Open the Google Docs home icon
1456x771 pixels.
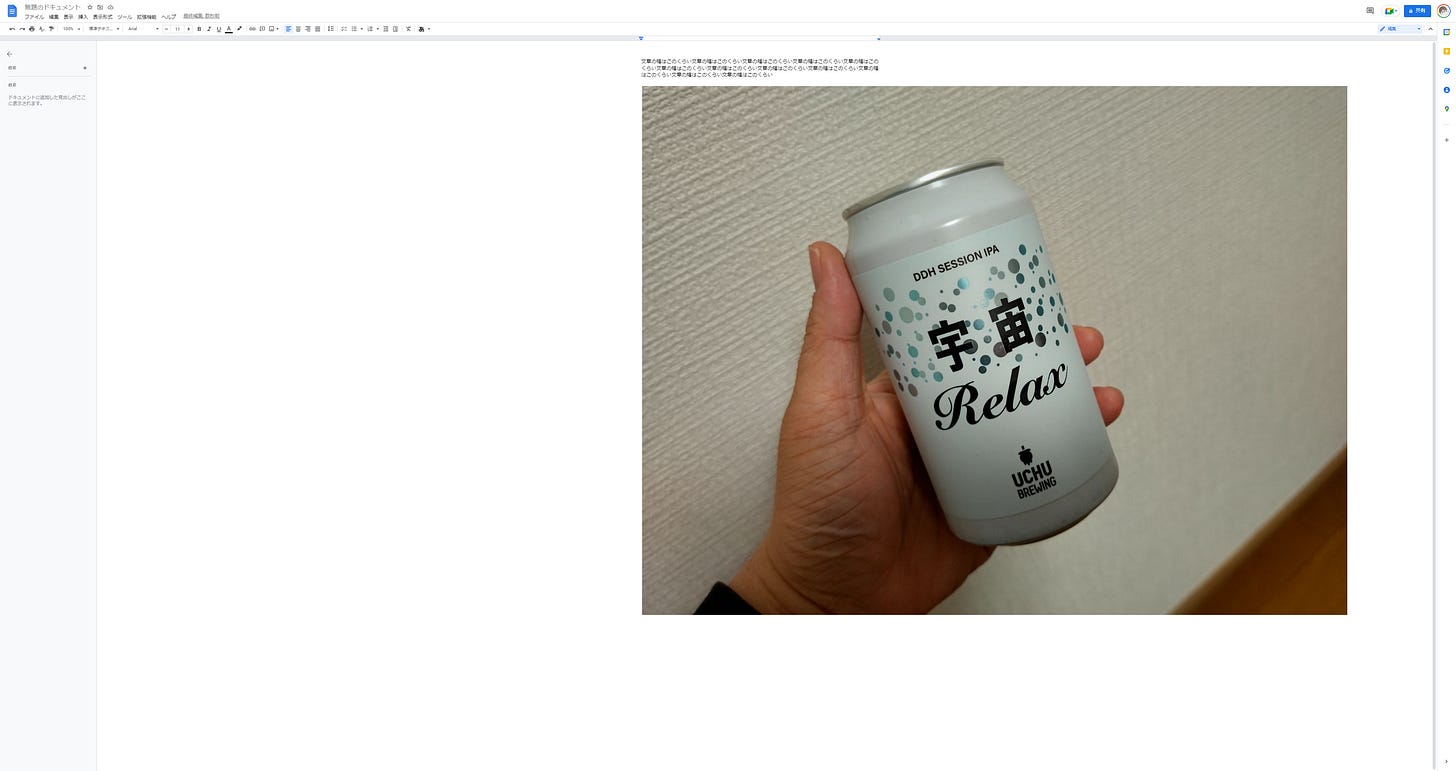click(12, 11)
